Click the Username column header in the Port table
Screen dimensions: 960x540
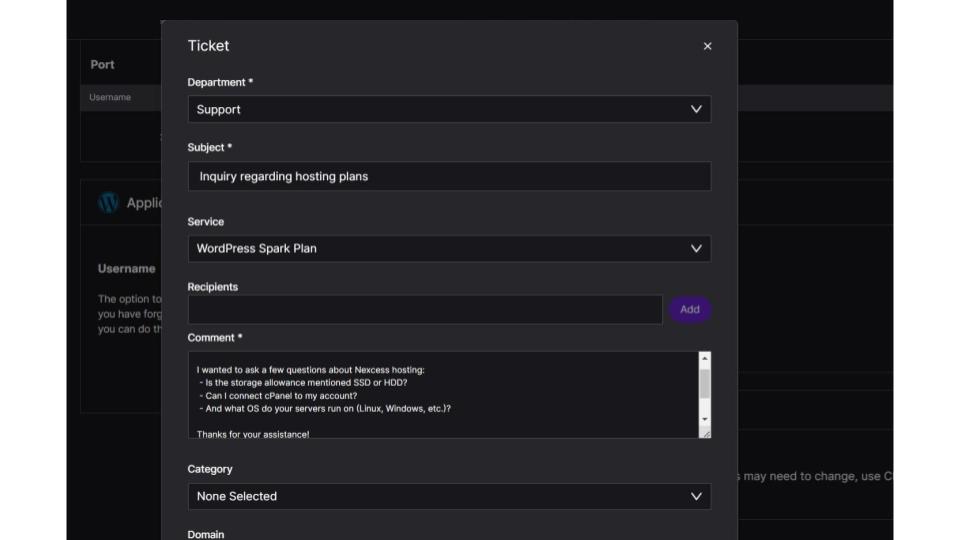click(x=110, y=97)
